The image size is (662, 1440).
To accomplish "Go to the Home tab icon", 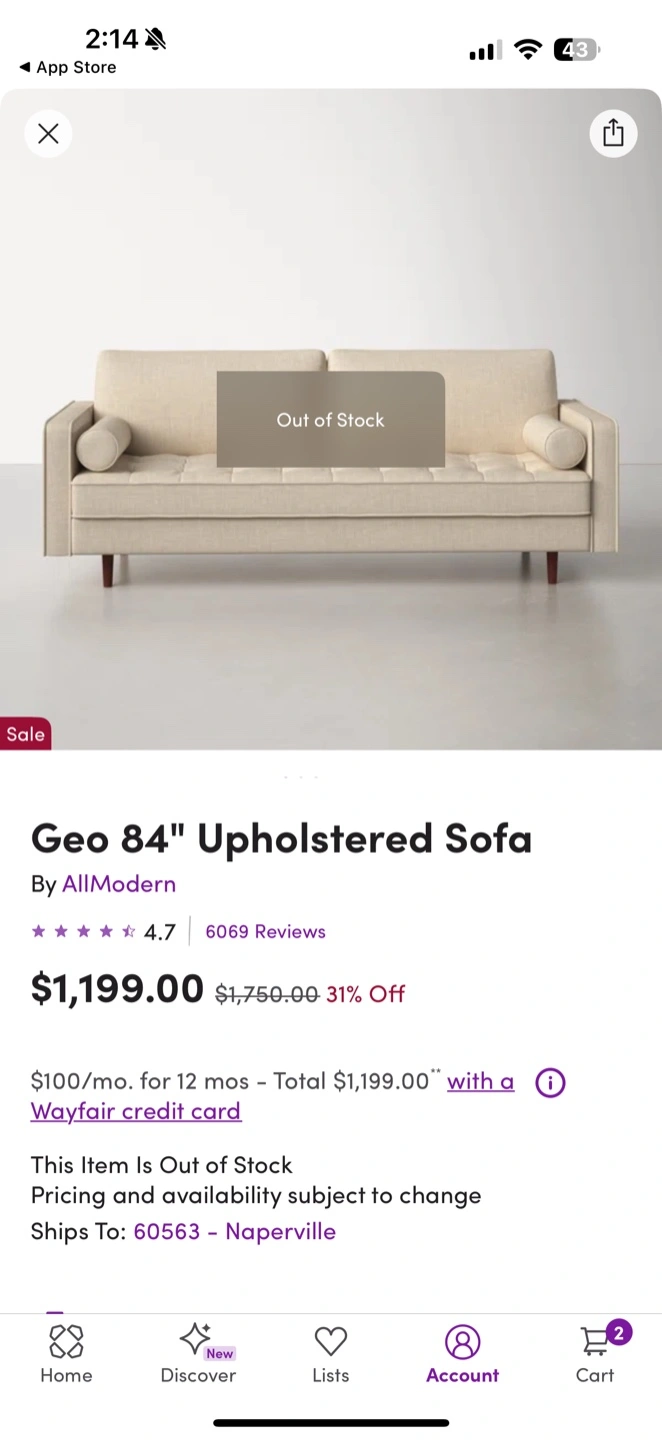I will click(66, 1342).
